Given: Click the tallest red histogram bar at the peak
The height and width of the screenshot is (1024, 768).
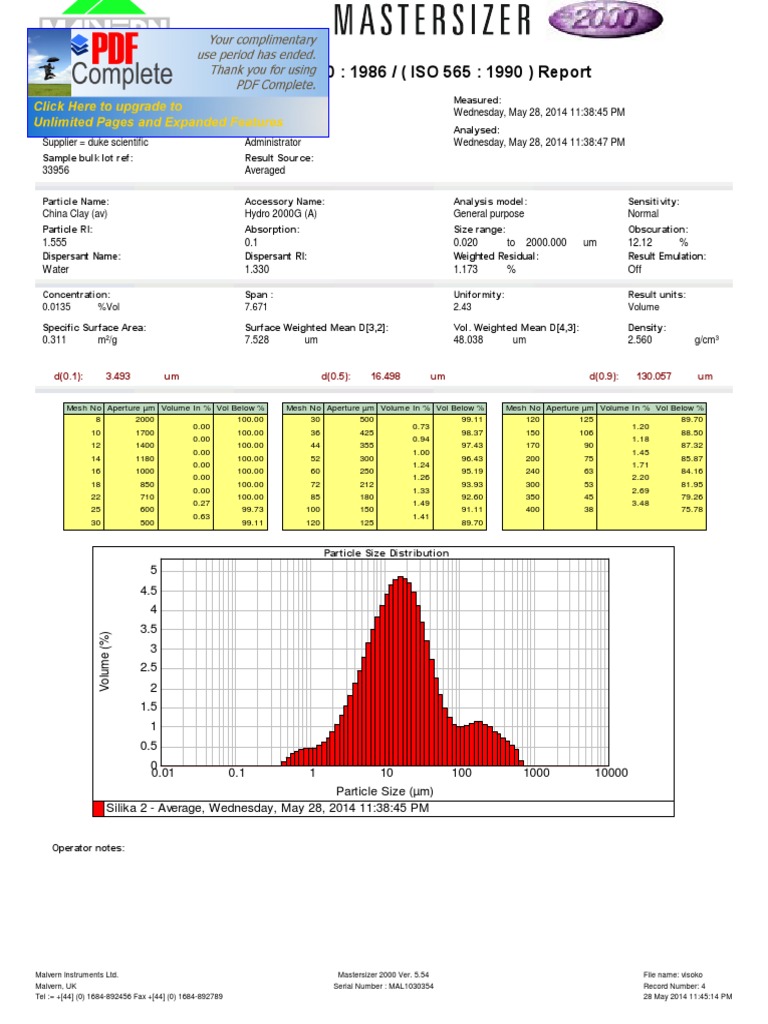Looking at the screenshot, I should pyautogui.click(x=401, y=671).
